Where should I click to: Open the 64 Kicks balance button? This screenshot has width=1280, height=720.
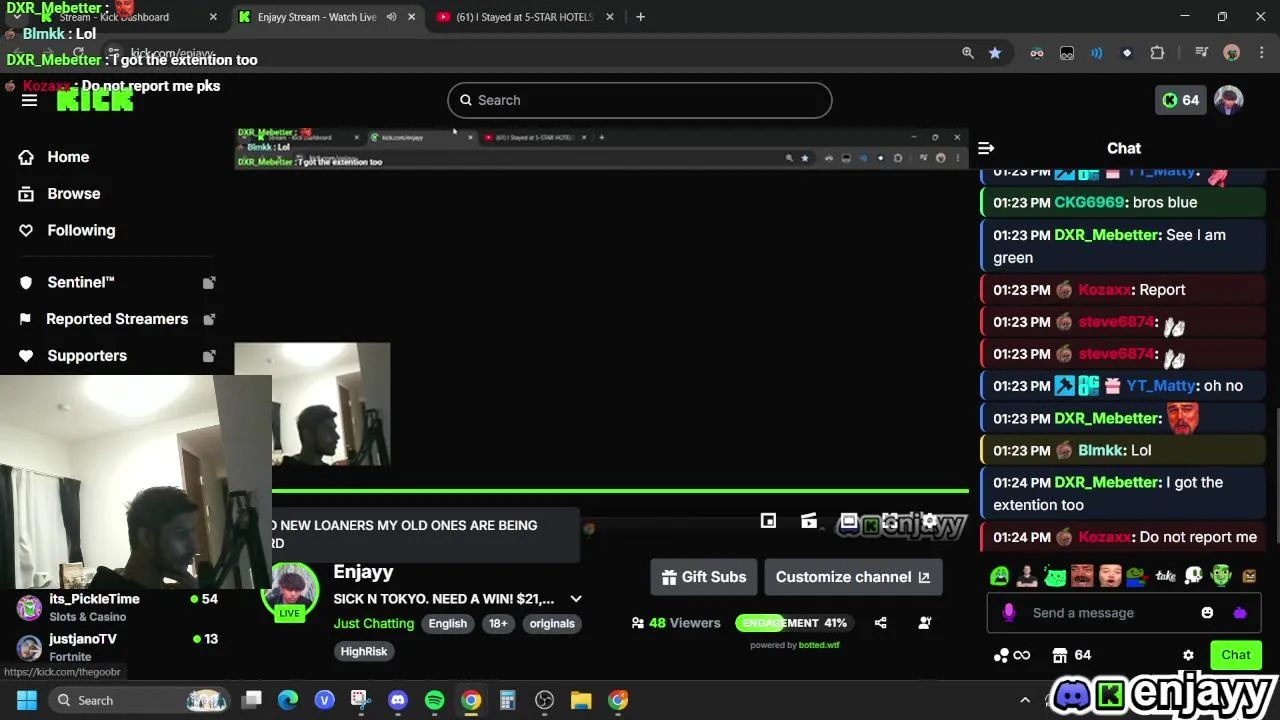(x=1181, y=100)
